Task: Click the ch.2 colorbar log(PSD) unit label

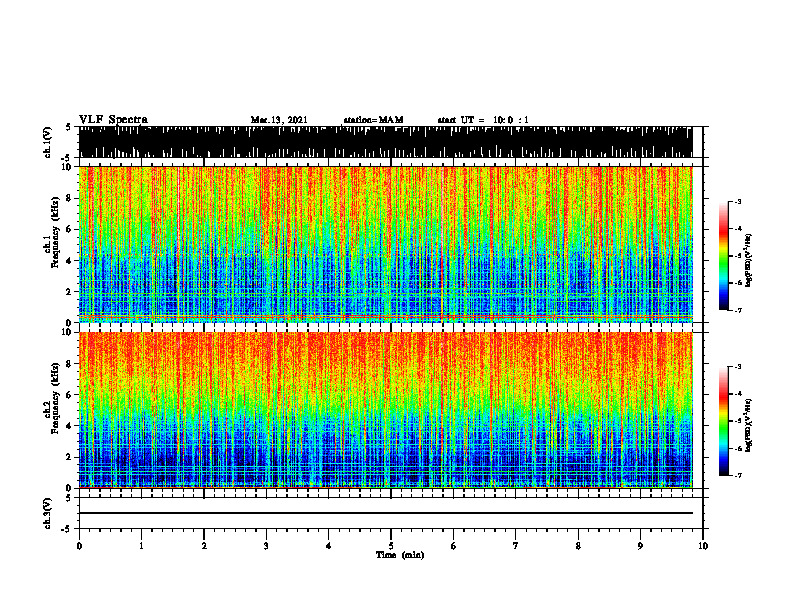Action: (749, 425)
